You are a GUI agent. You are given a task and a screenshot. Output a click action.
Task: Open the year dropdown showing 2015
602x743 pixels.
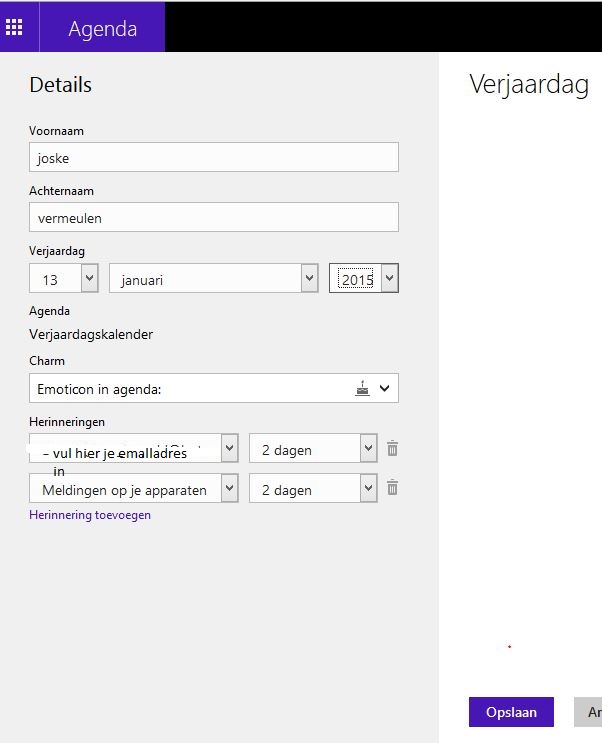364,278
